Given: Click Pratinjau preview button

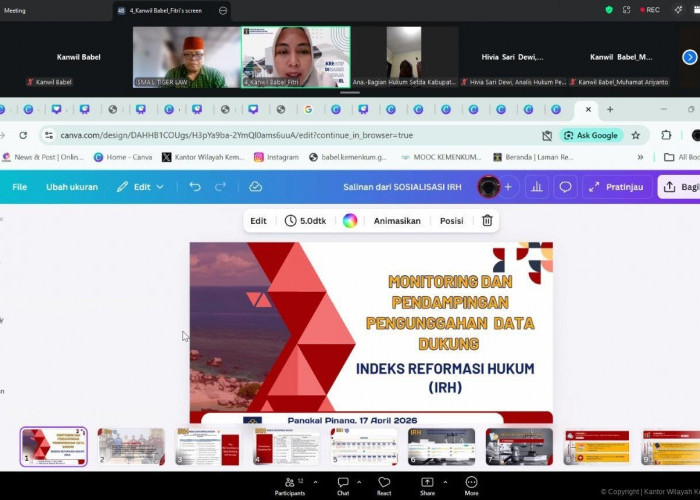Looking at the screenshot, I should tap(617, 187).
